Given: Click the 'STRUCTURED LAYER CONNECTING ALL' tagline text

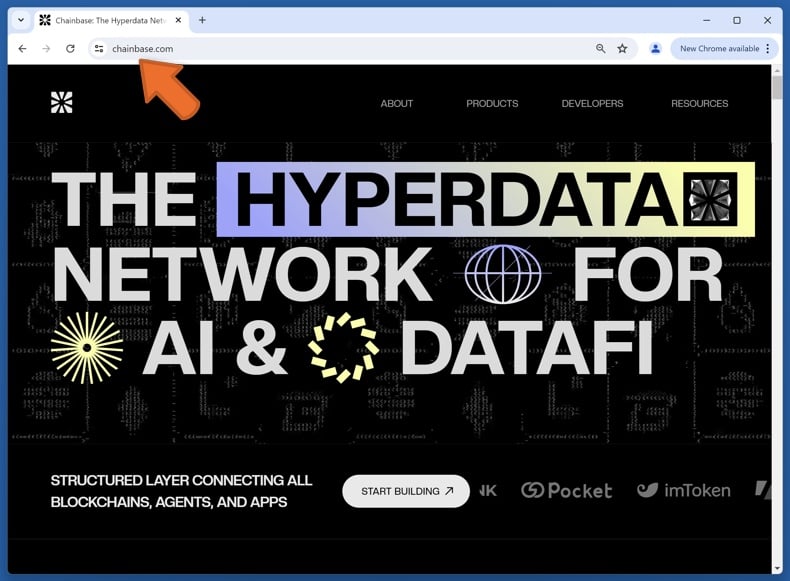Looking at the screenshot, I should tap(181, 480).
